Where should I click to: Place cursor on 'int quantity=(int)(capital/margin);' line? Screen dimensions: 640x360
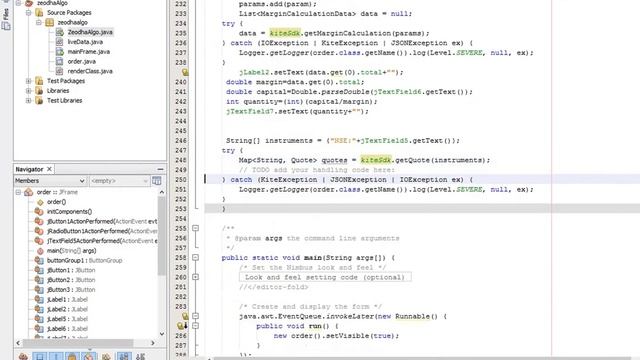(x=302, y=102)
